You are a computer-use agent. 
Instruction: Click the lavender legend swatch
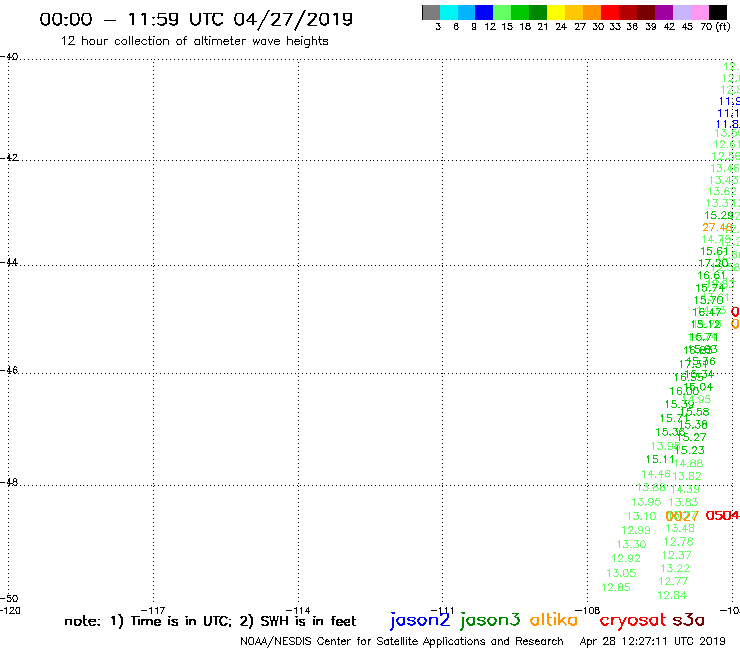(681, 12)
